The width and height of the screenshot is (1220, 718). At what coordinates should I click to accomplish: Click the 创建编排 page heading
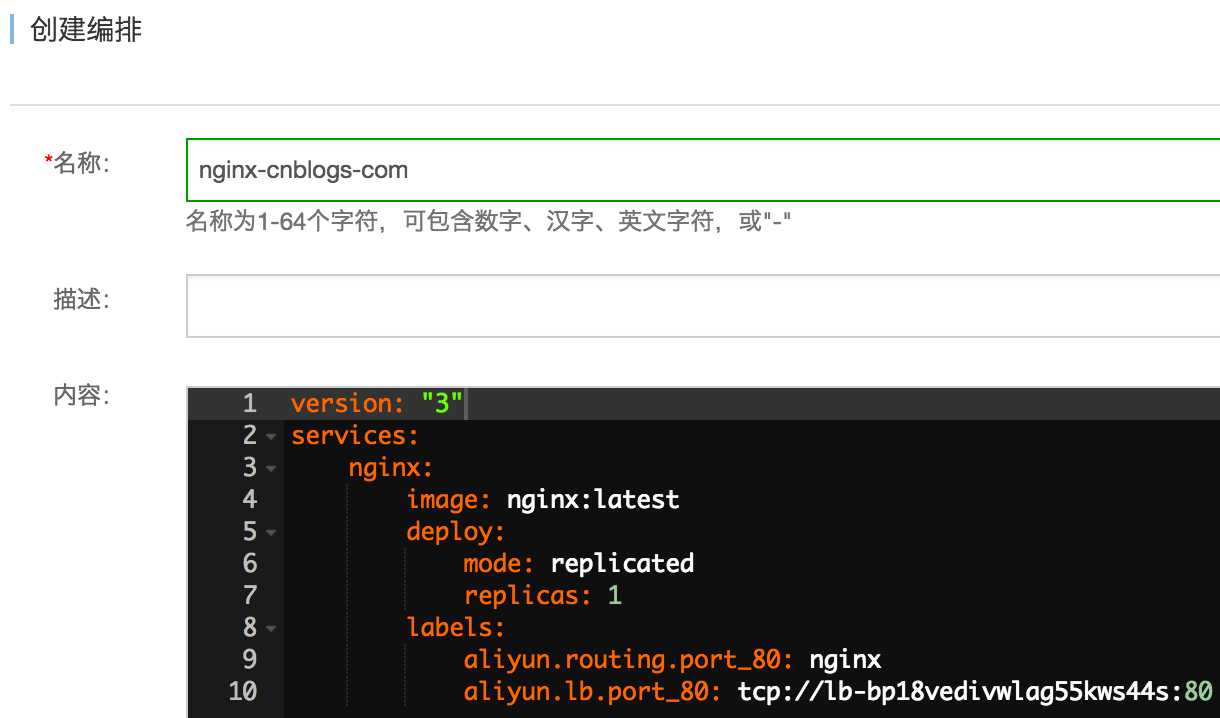pyautogui.click(x=86, y=30)
